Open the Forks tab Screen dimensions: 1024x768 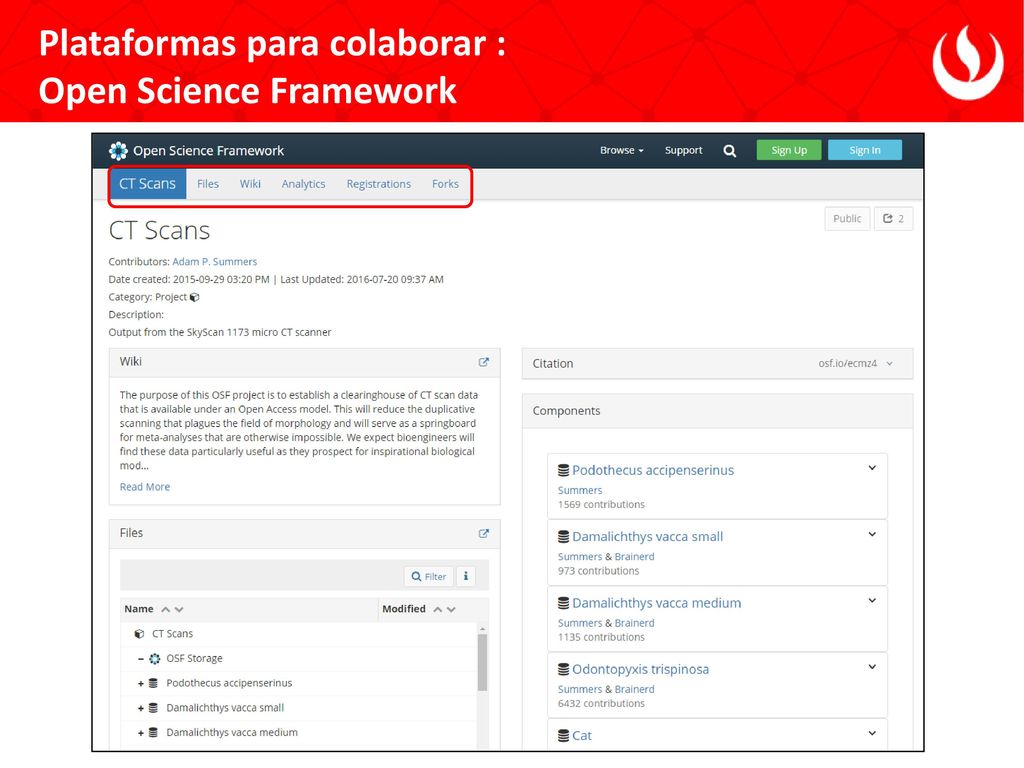445,184
